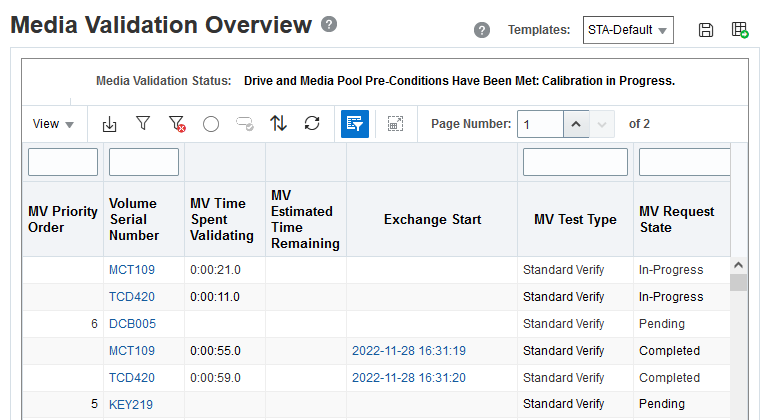Save the template with floppy disk icon
Image resolution: width=770 pixels, height=420 pixels.
(706, 30)
